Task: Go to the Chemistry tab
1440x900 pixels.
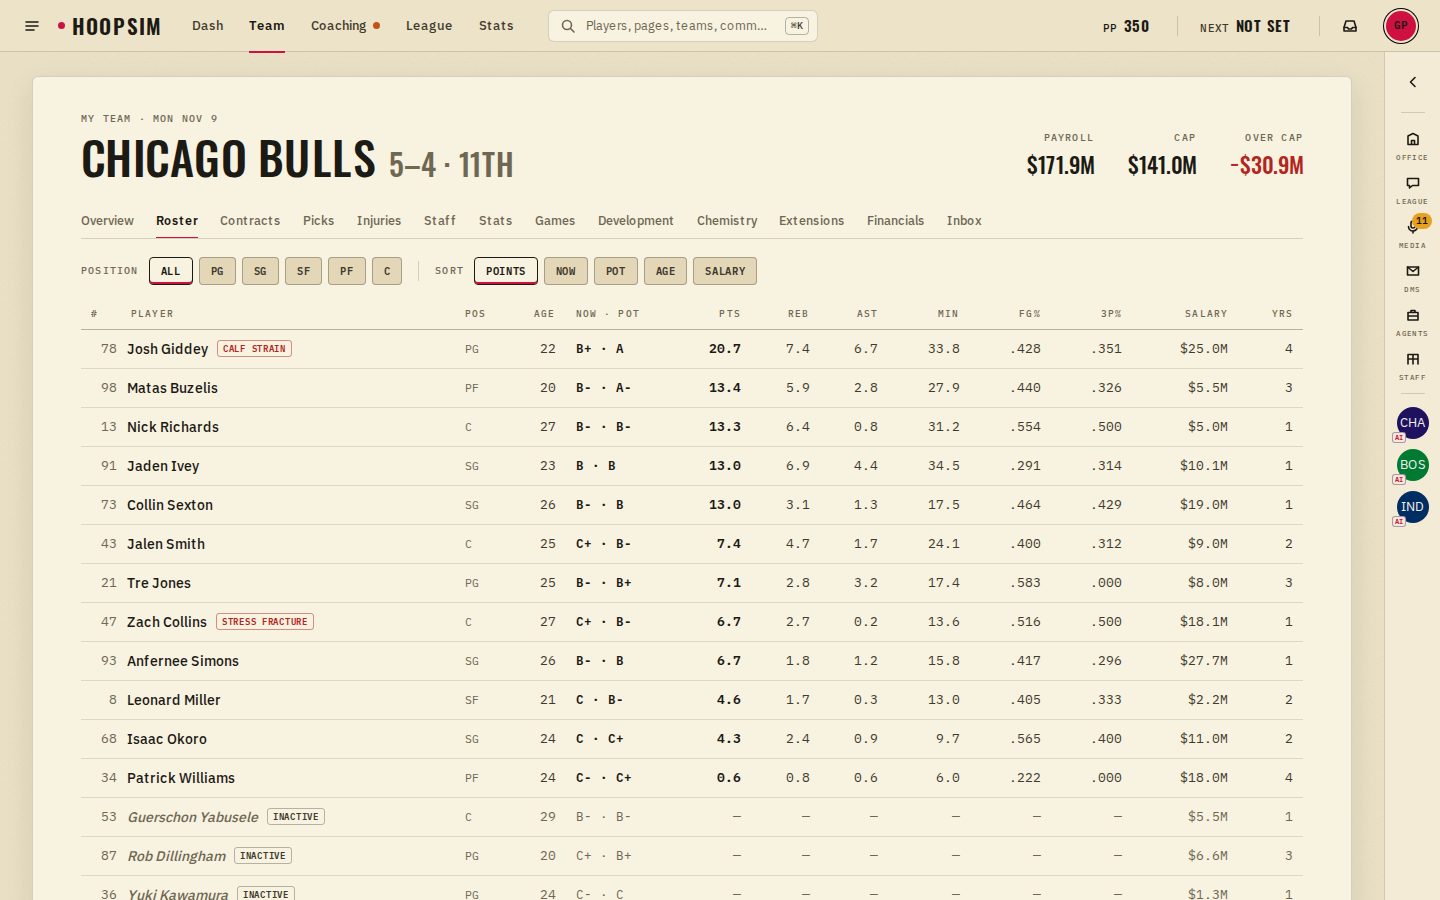Action: 727,221
